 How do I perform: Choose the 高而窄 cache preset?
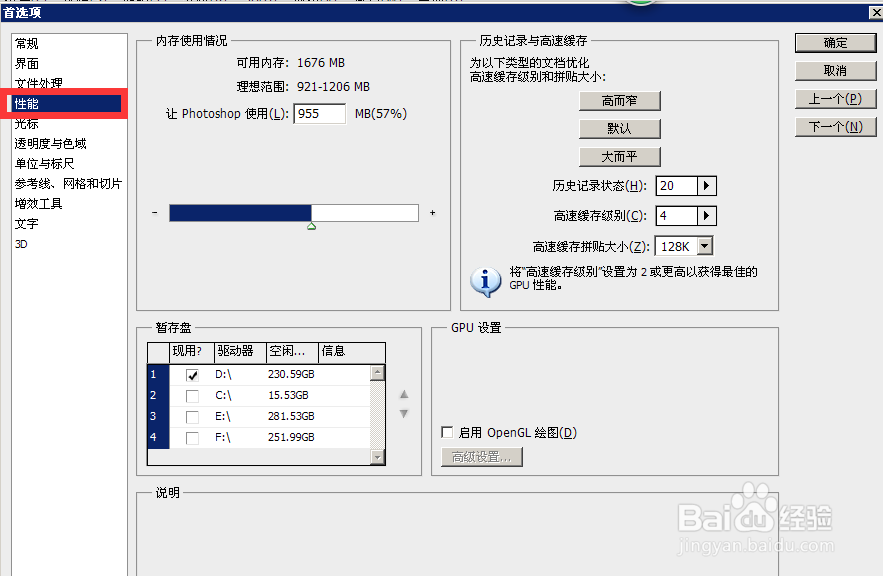point(619,101)
